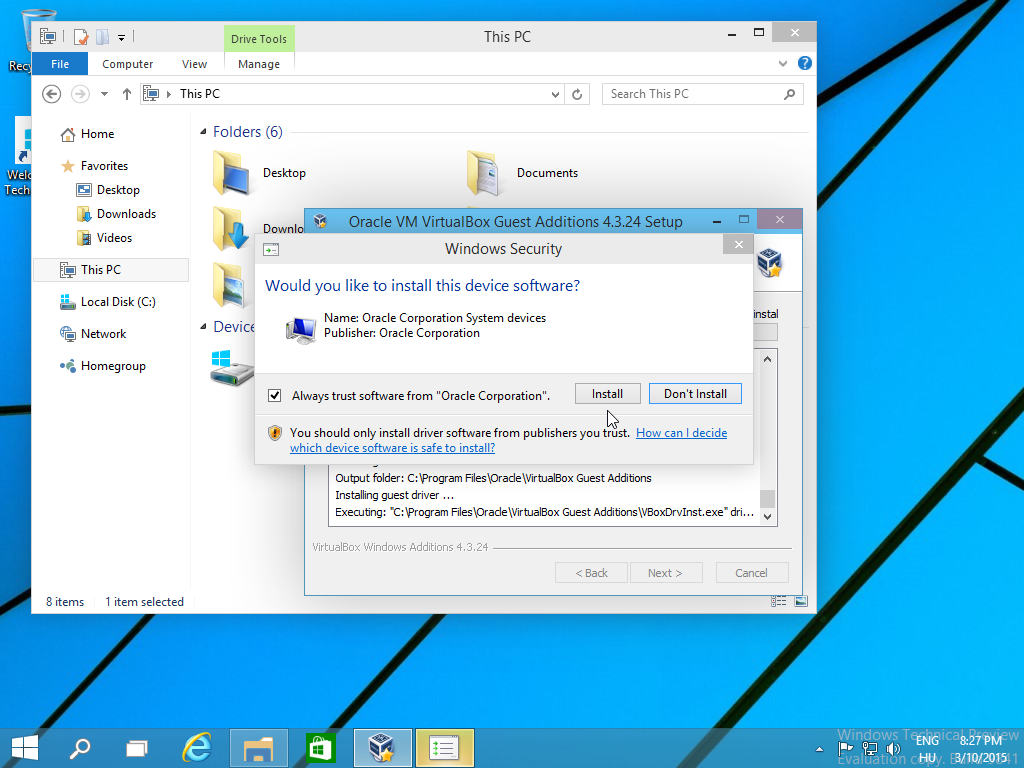1024x768 pixels.
Task: Open recent locations dropdown
Action: click(104, 94)
